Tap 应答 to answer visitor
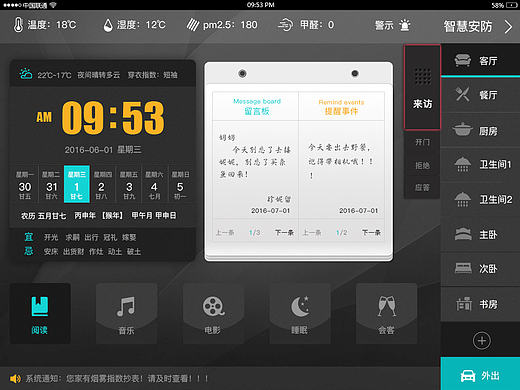 click(422, 188)
